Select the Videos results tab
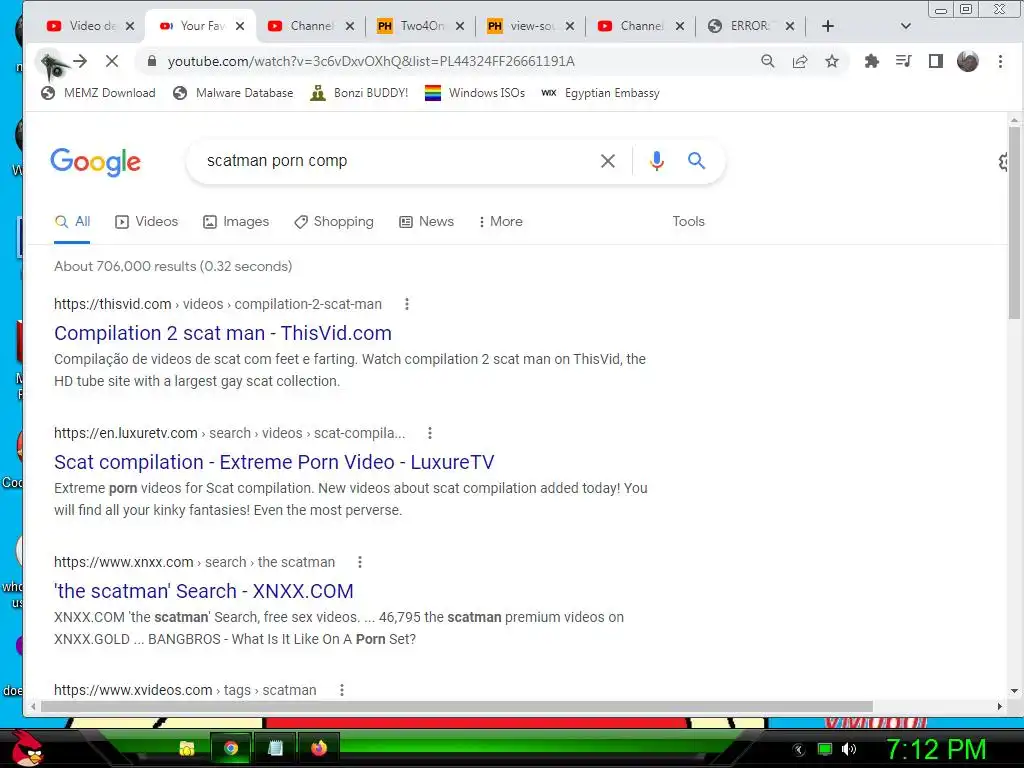This screenshot has height=768, width=1024. click(x=146, y=222)
